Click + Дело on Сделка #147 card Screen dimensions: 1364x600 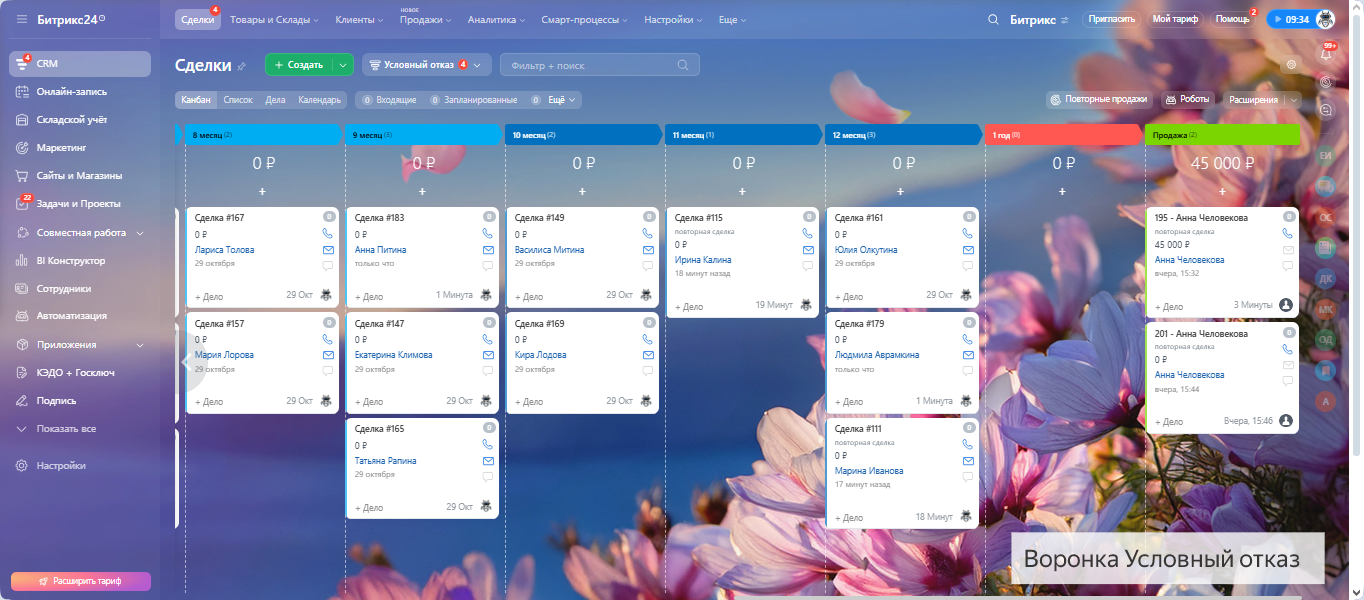(x=369, y=401)
